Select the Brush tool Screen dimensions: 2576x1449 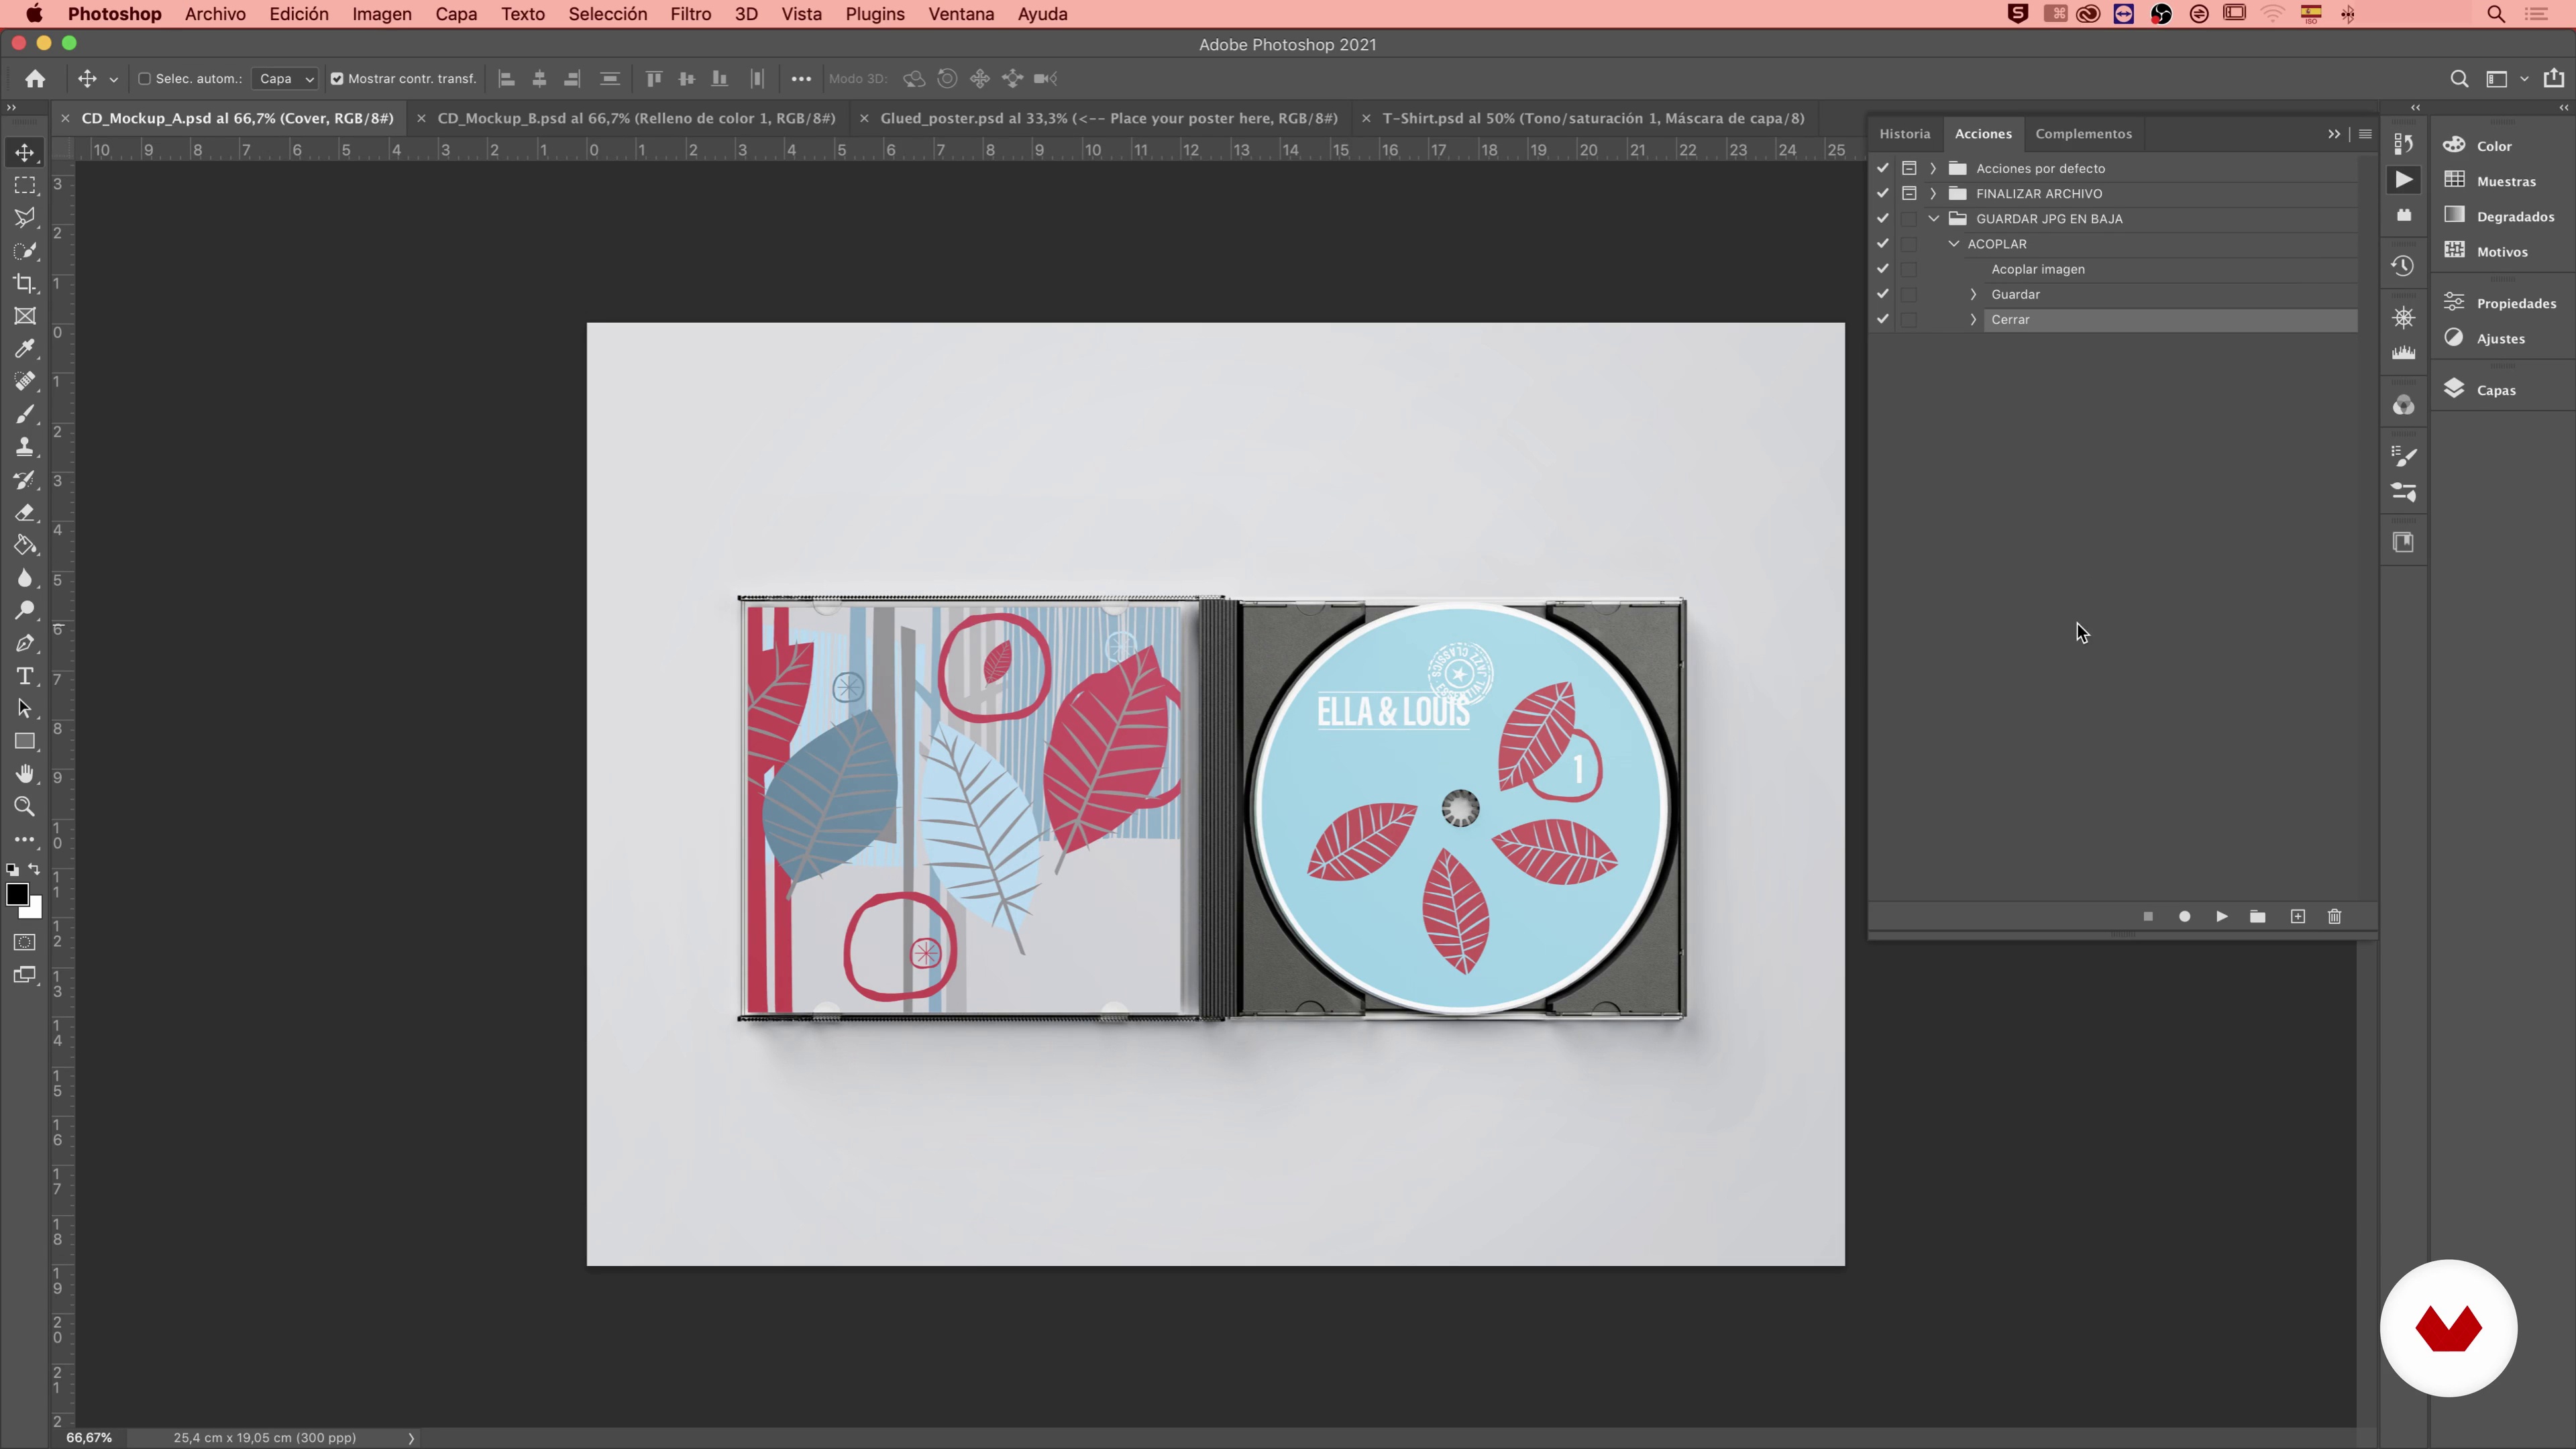pos(25,414)
